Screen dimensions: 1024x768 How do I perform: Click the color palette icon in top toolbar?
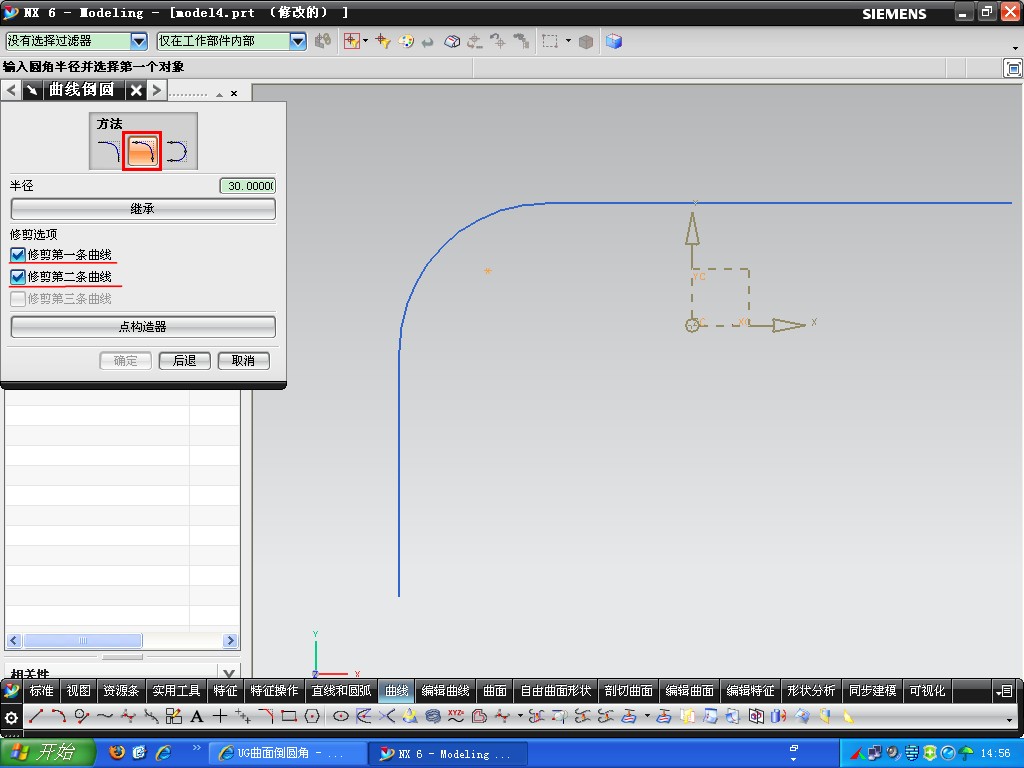406,41
